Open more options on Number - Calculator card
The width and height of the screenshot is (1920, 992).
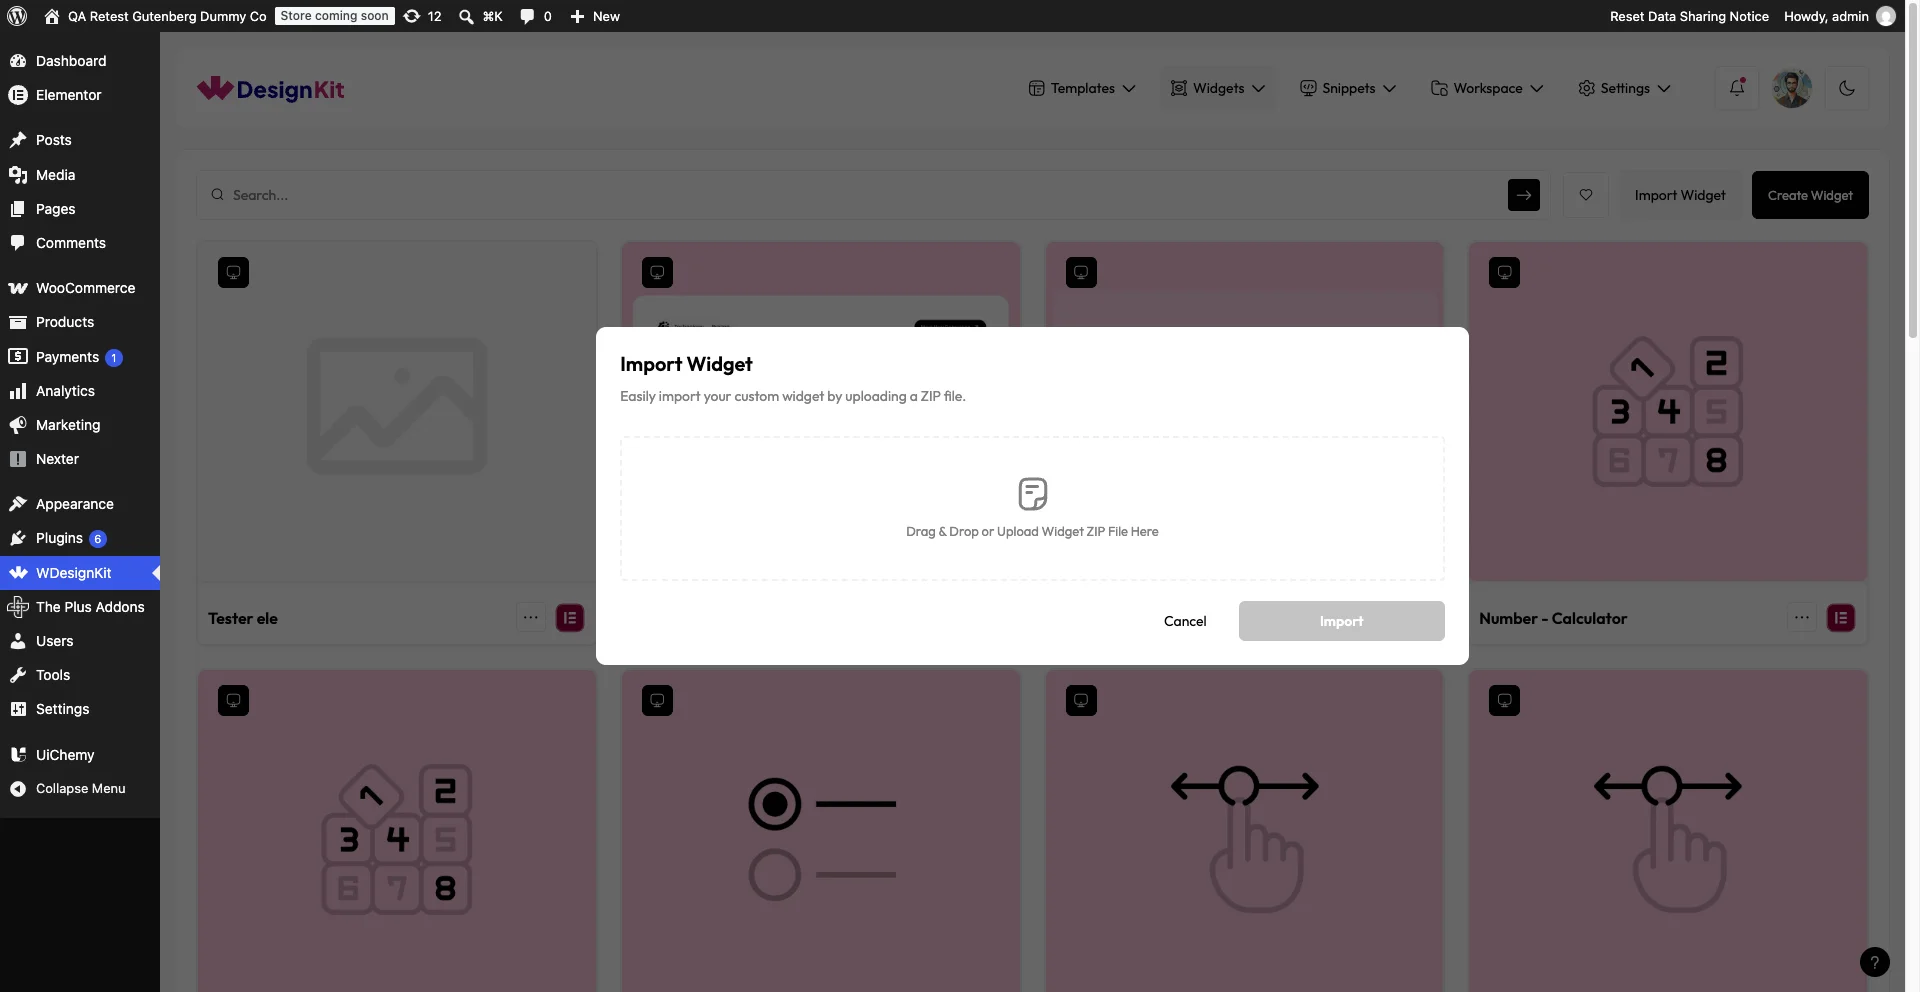click(1802, 618)
